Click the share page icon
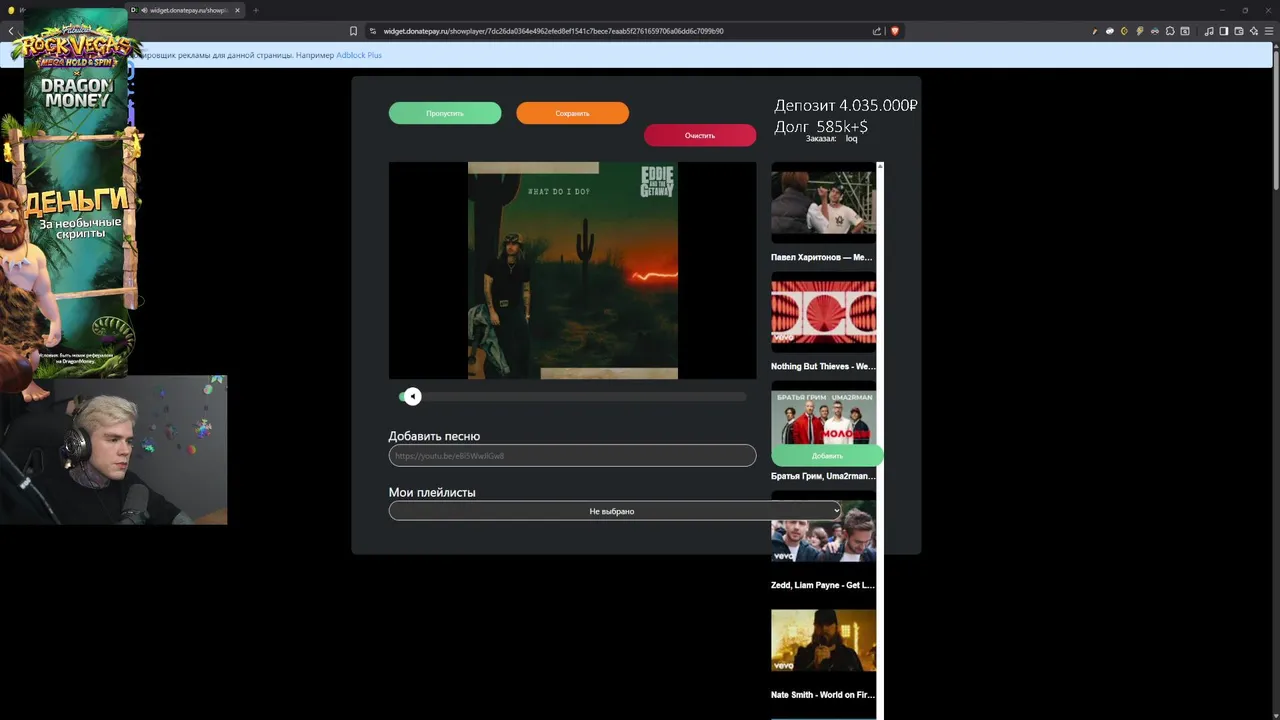 (877, 31)
